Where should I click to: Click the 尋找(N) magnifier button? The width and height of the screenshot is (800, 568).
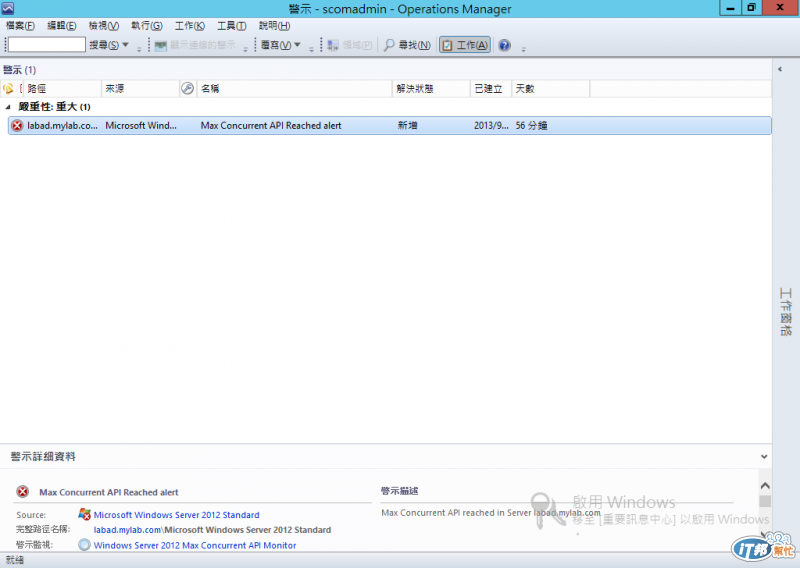click(x=407, y=45)
